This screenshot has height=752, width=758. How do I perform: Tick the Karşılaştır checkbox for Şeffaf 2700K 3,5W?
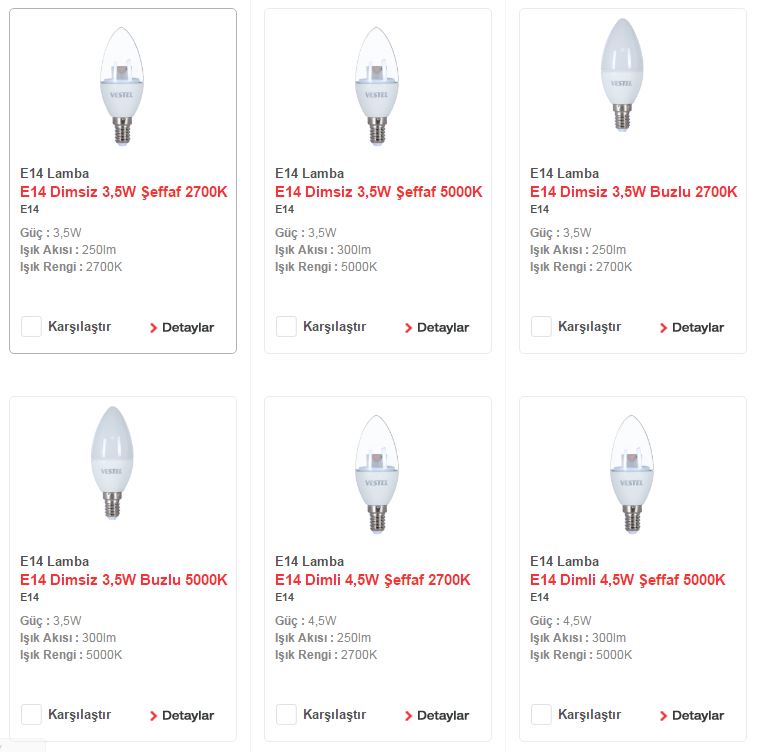click(x=32, y=326)
